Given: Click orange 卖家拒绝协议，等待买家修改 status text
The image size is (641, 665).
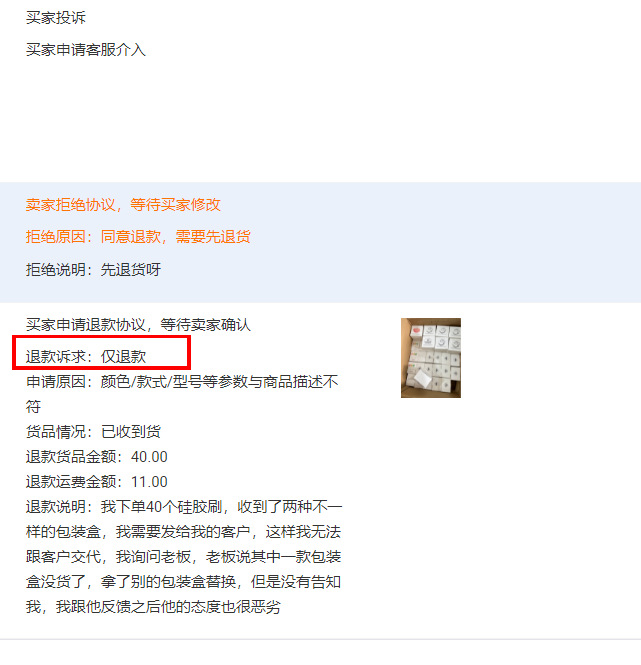Looking at the screenshot, I should coord(123,205).
